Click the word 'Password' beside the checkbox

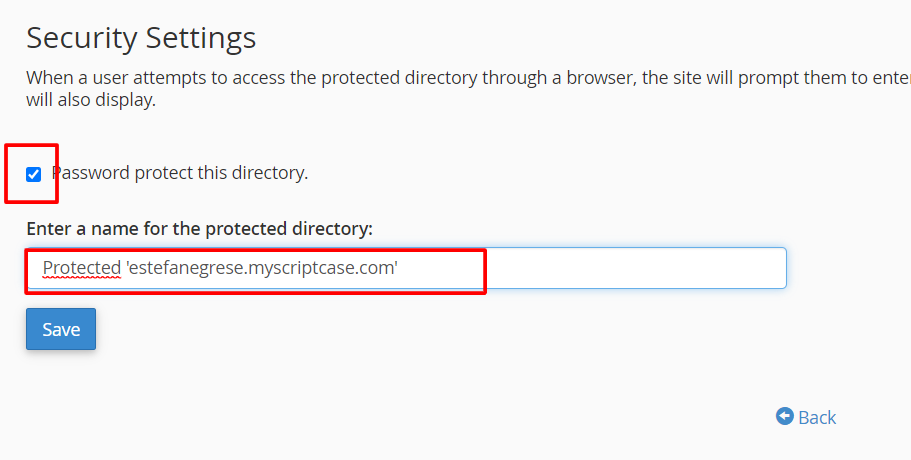(91, 172)
